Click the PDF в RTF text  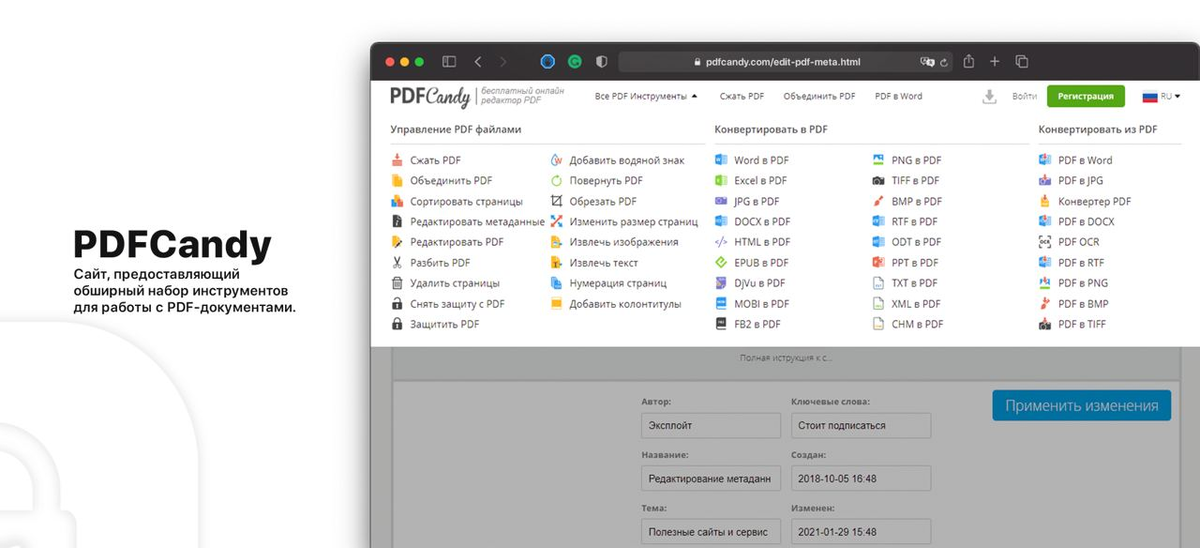[x=1081, y=263]
